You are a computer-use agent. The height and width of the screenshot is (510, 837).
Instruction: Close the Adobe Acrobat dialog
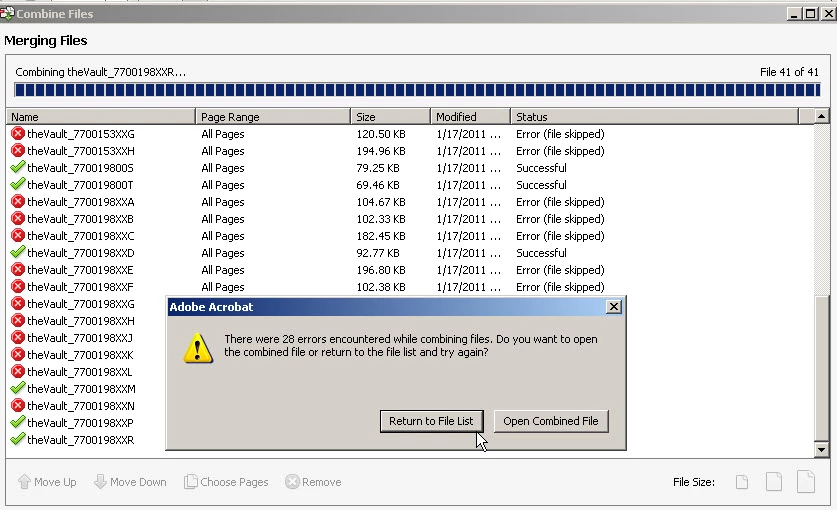pos(614,307)
